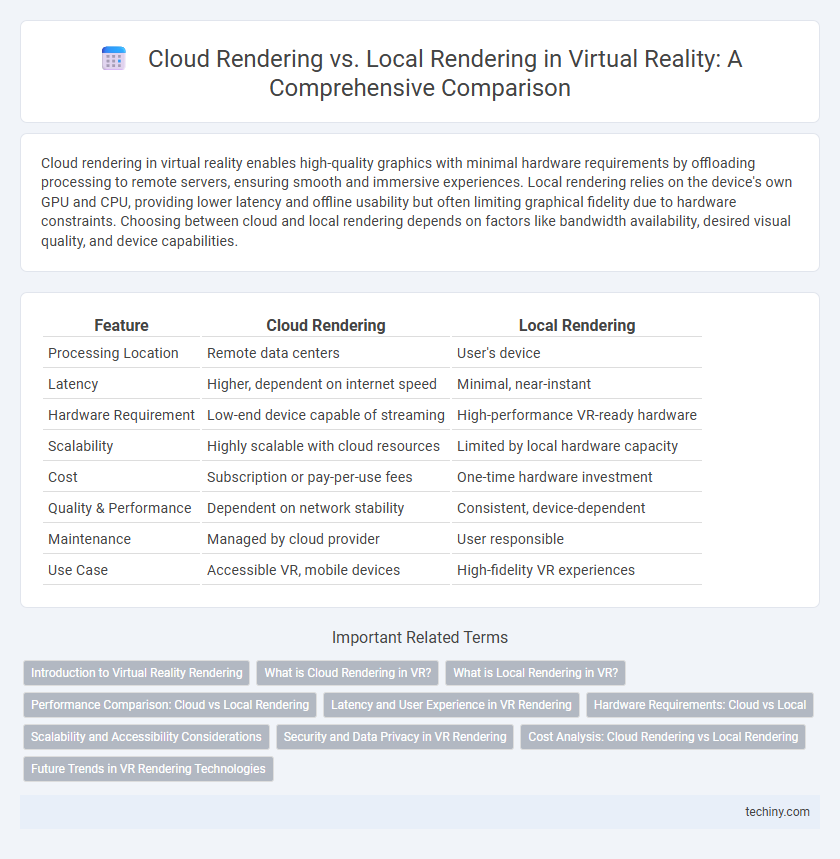Click Higher, dependent on internet speed cell
The width and height of the screenshot is (840, 859).
(x=325, y=384)
